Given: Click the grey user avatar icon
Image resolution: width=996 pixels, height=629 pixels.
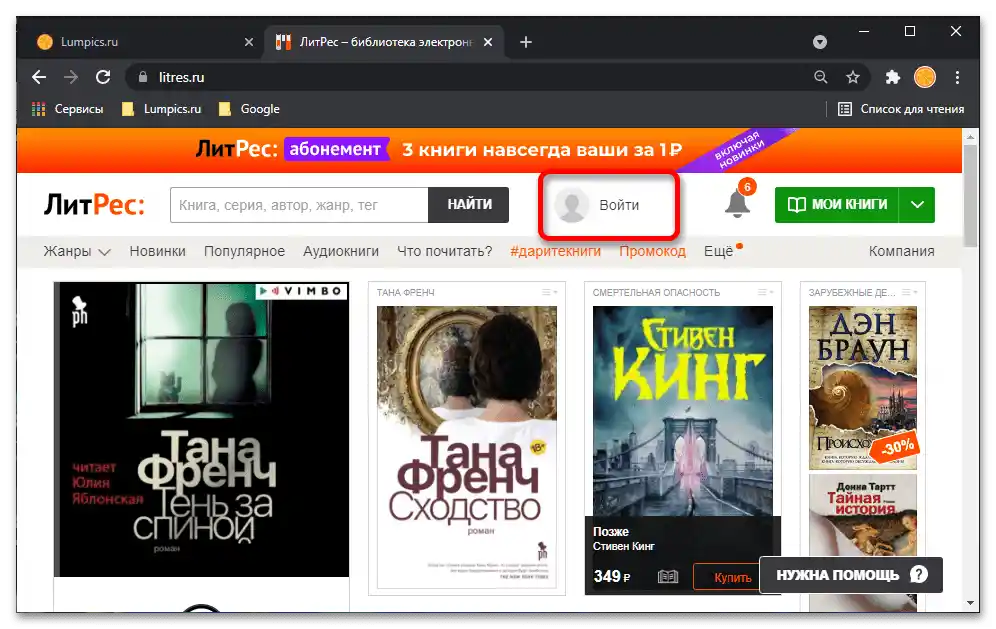Looking at the screenshot, I should 572,205.
